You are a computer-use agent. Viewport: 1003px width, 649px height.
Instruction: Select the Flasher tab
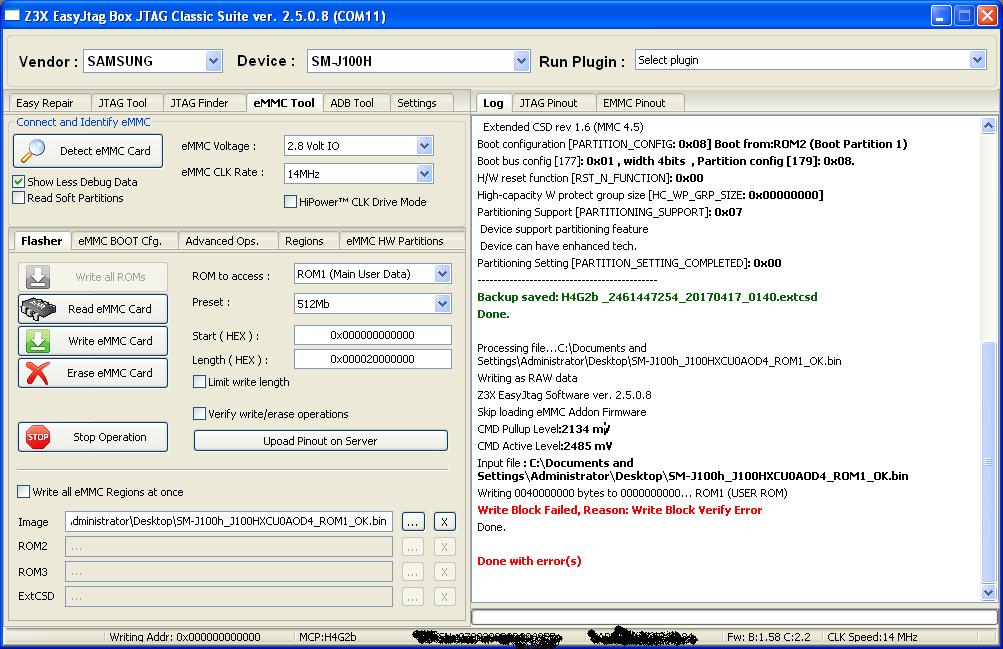(x=42, y=240)
